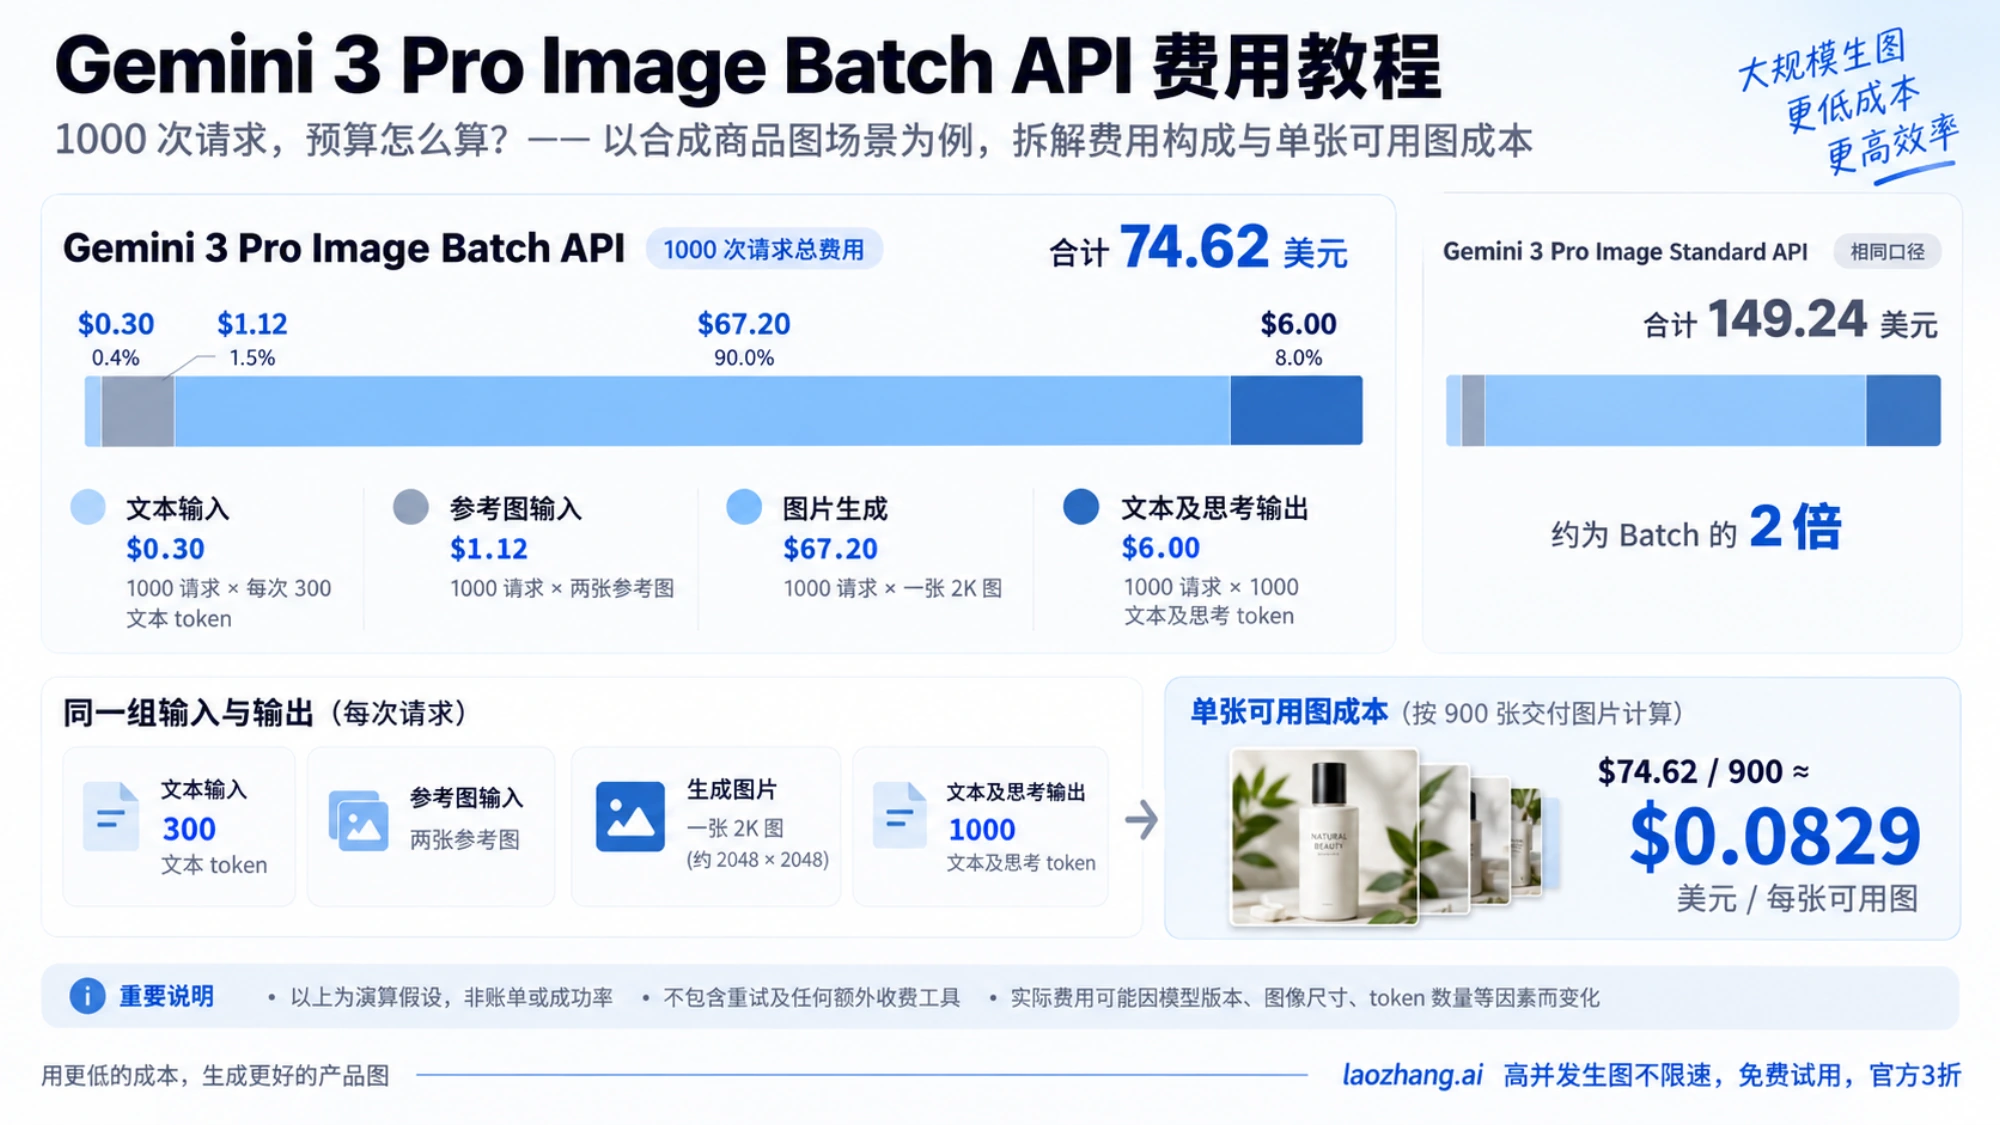This screenshot has height=1125, width=2000.
Task: Click the 'Gemini 3 Pro Image Standard API' heading
Action: pos(1625,252)
